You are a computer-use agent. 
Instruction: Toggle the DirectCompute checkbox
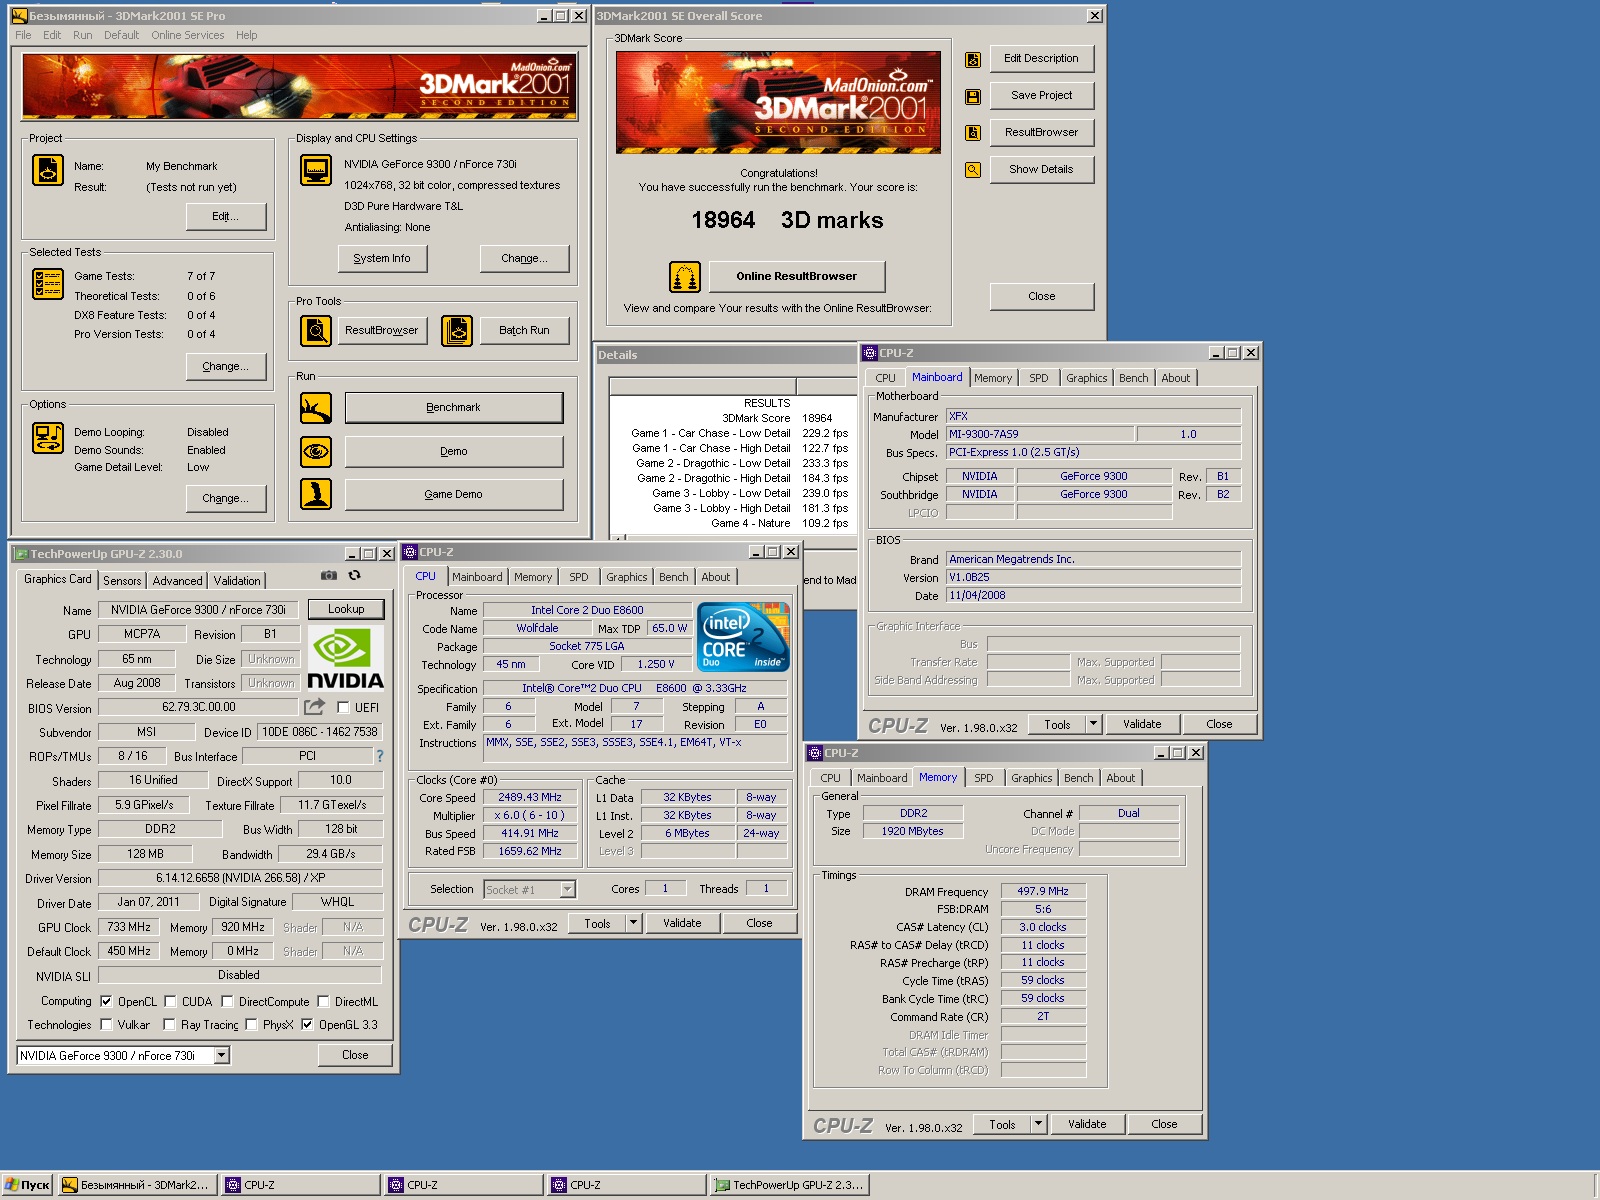click(227, 1001)
